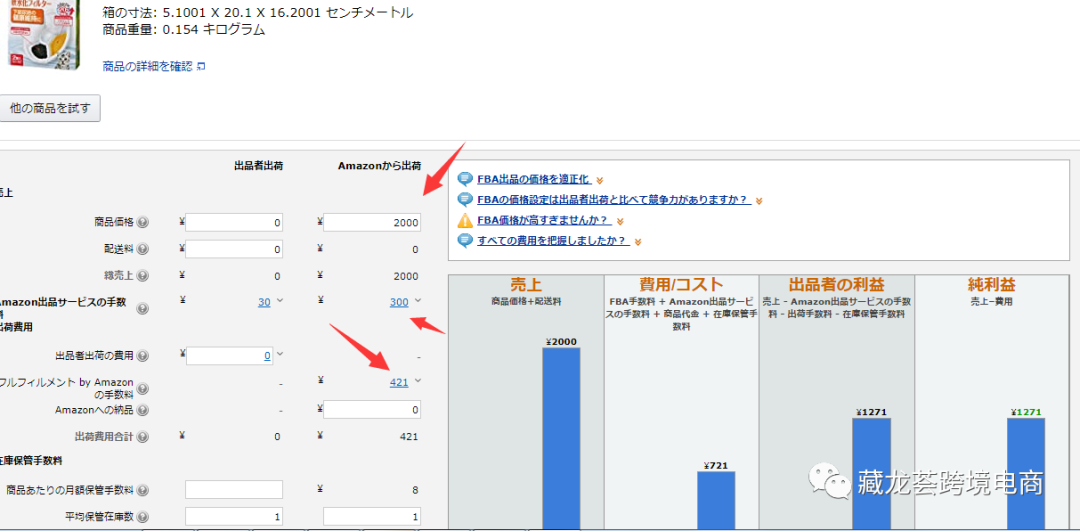
Task: Click external link icon after 商品の詳細を確認
Action: click(x=201, y=67)
